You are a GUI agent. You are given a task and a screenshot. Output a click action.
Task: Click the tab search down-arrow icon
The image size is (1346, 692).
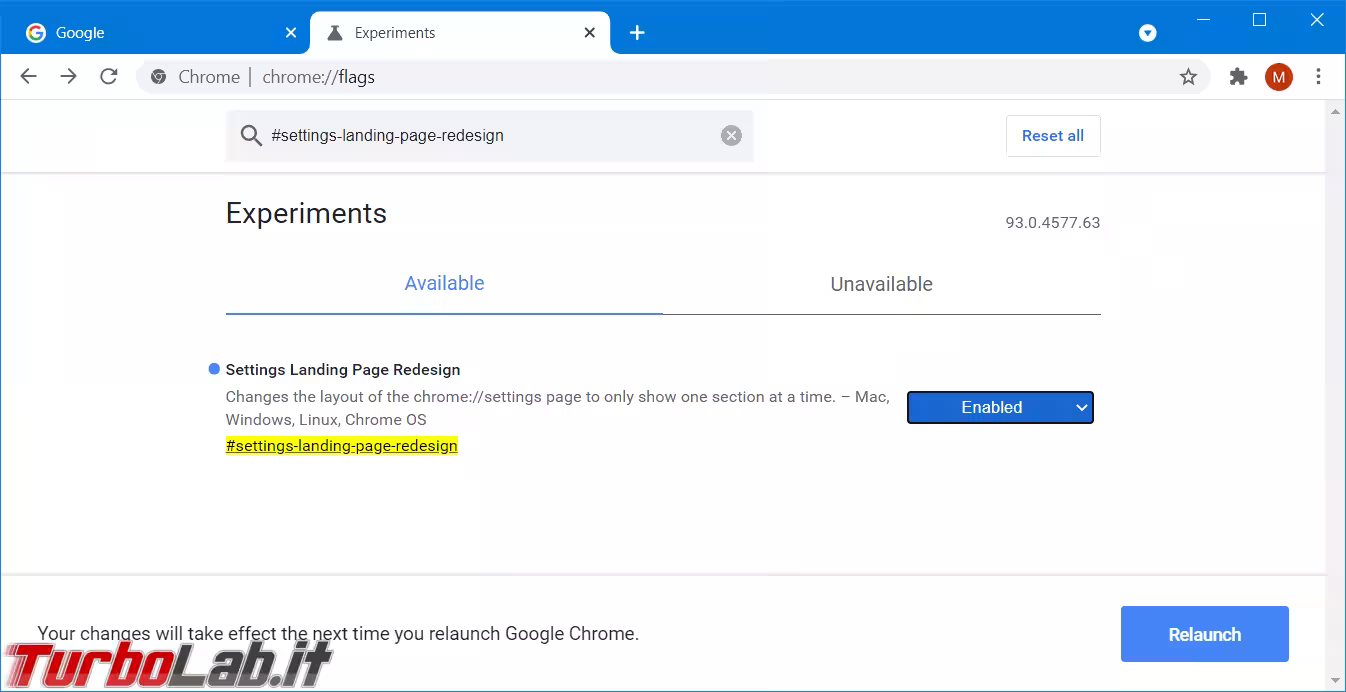1148,33
